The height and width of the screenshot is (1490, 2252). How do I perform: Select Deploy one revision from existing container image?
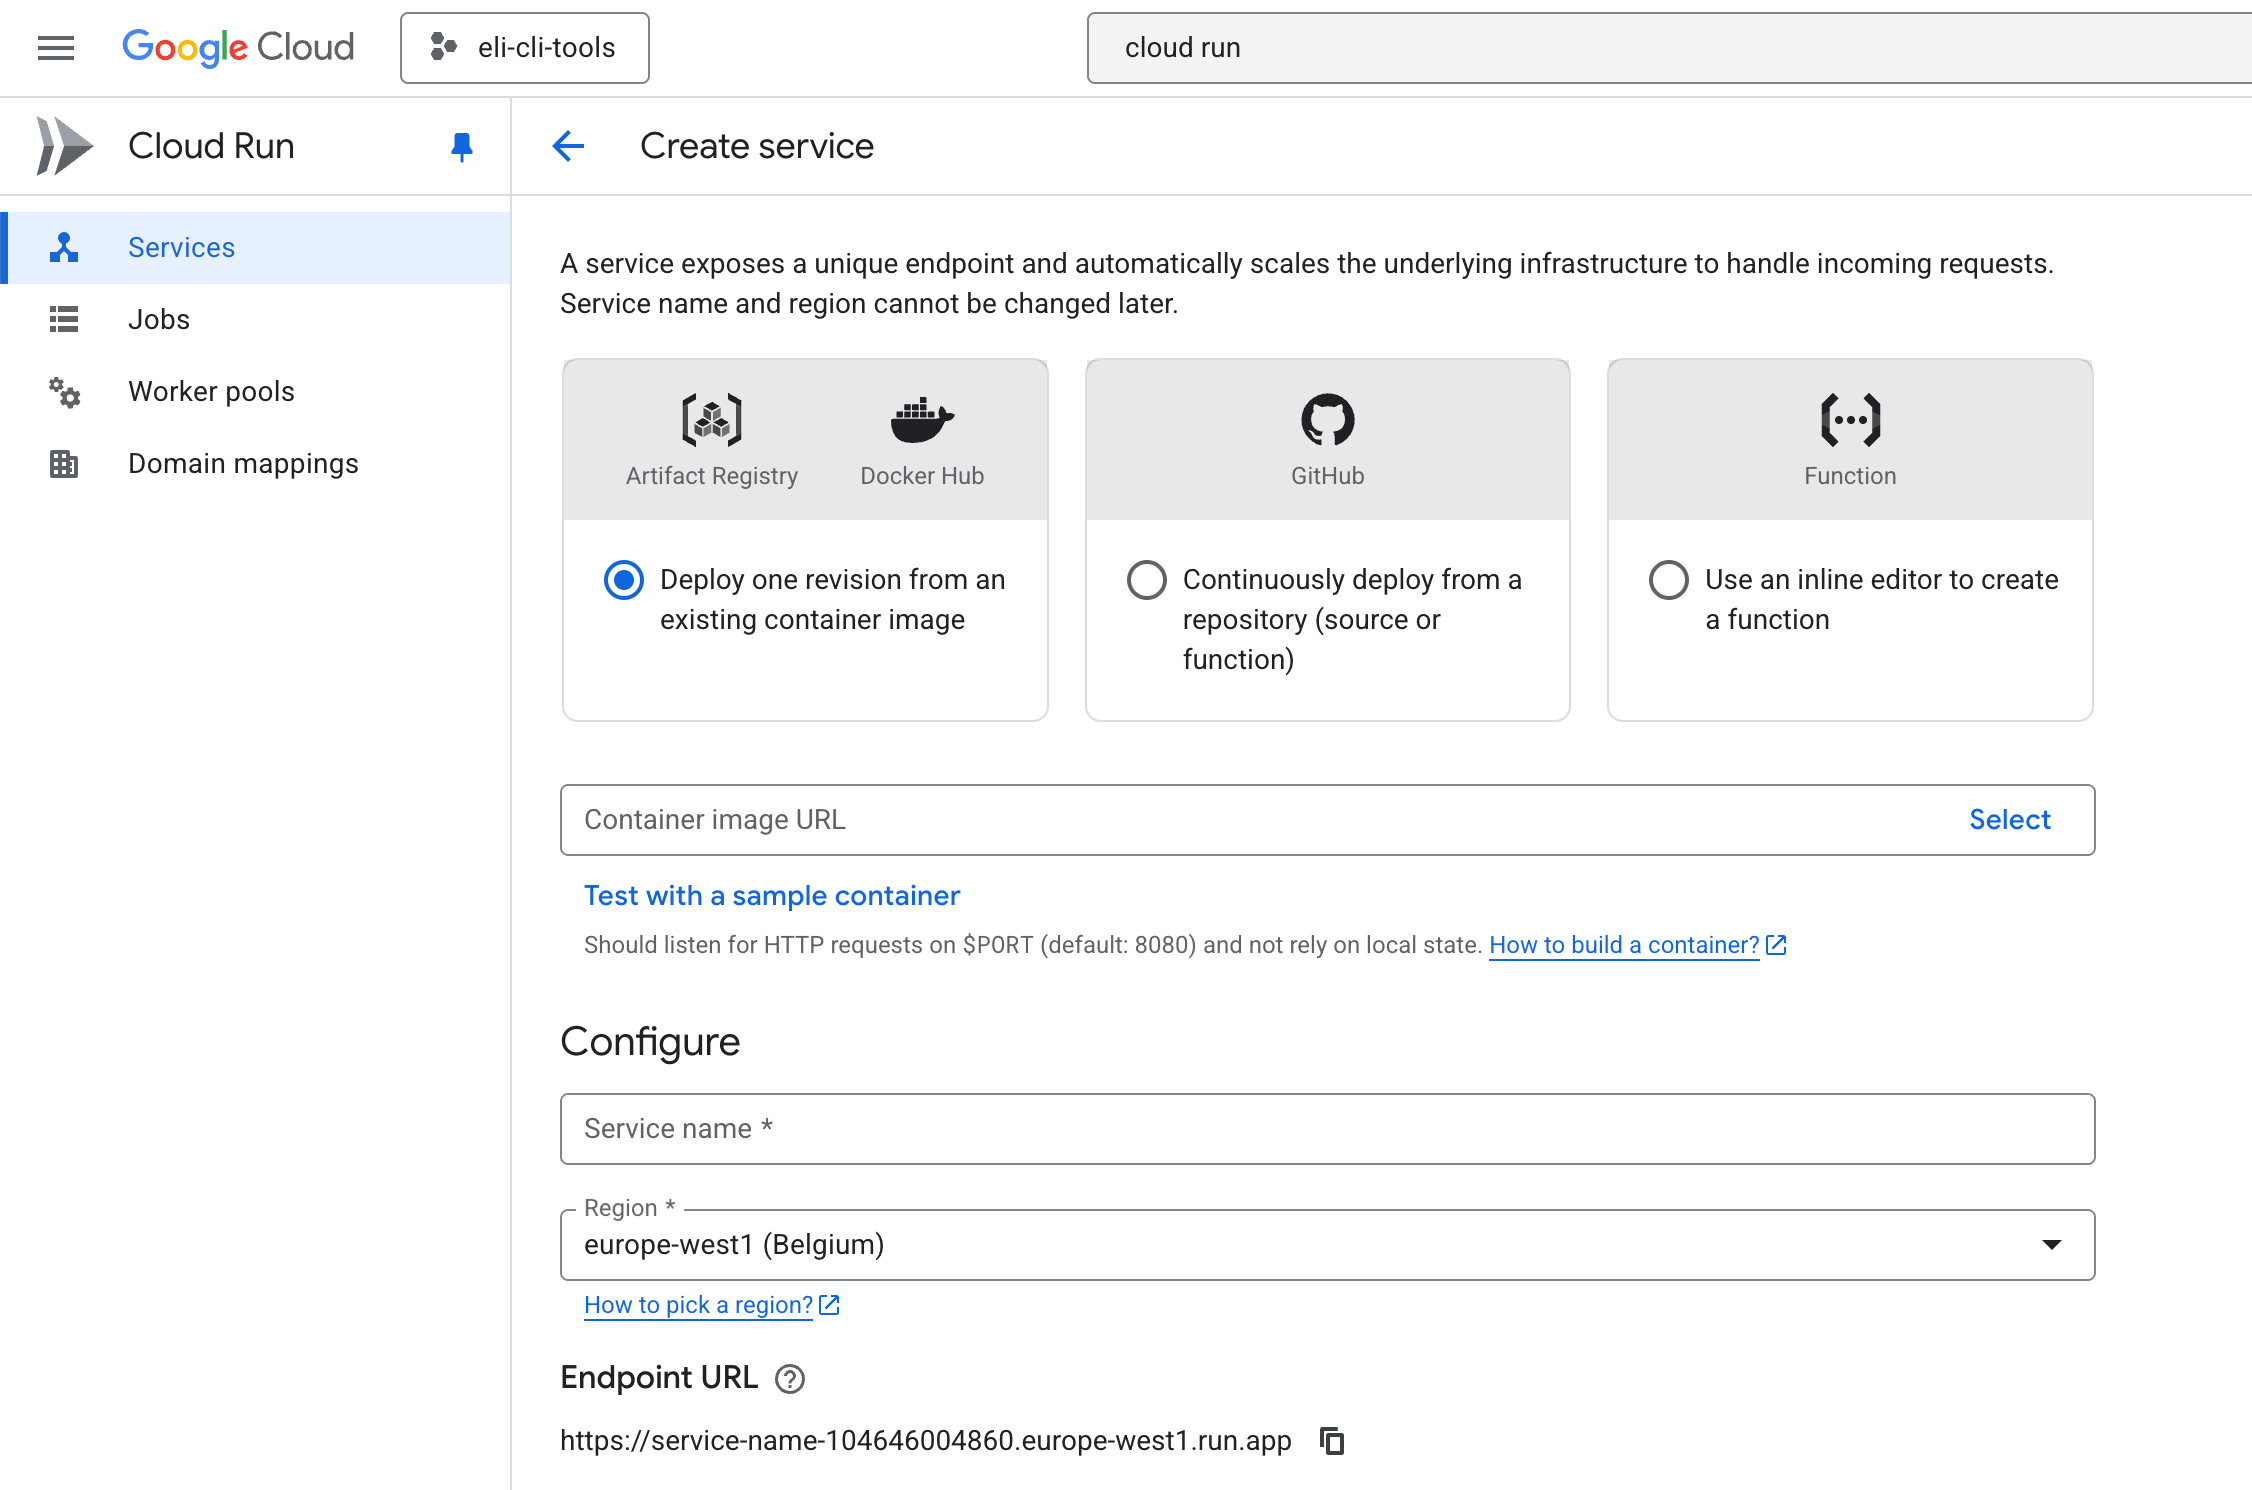click(624, 580)
